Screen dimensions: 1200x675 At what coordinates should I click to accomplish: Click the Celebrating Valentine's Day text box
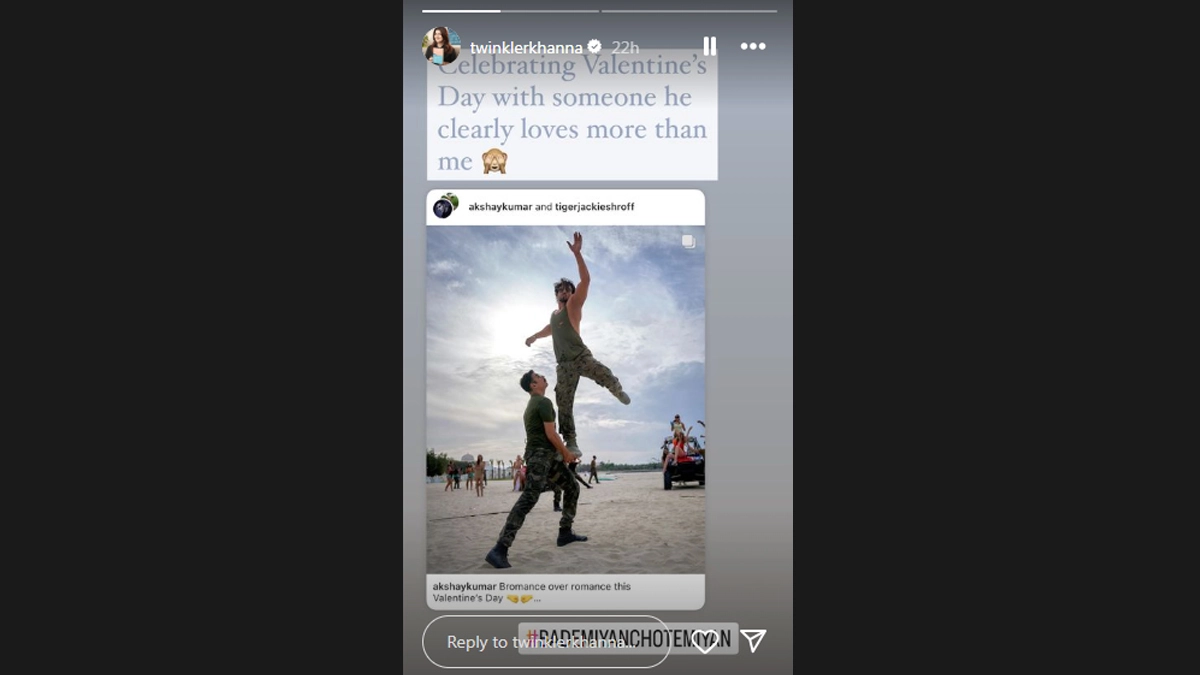pos(572,114)
